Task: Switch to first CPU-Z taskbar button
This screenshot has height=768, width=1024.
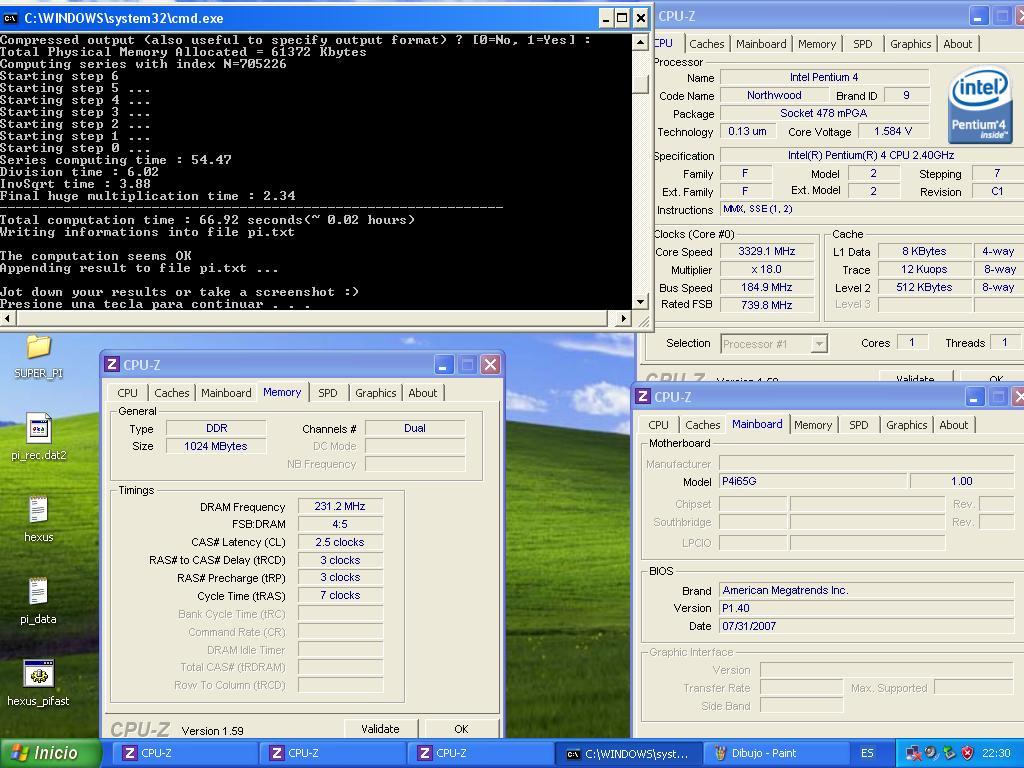Action: pos(184,753)
